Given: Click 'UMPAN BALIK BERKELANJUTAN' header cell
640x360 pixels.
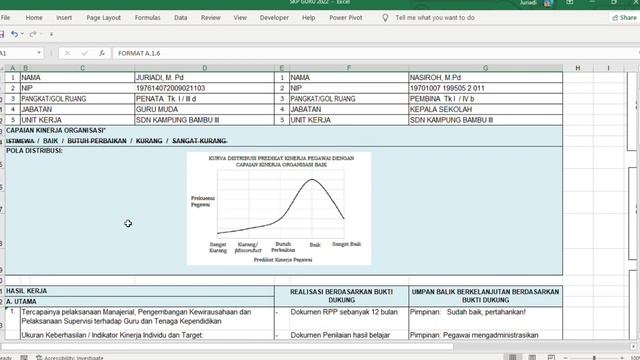Looking at the screenshot, I should pos(485,296).
